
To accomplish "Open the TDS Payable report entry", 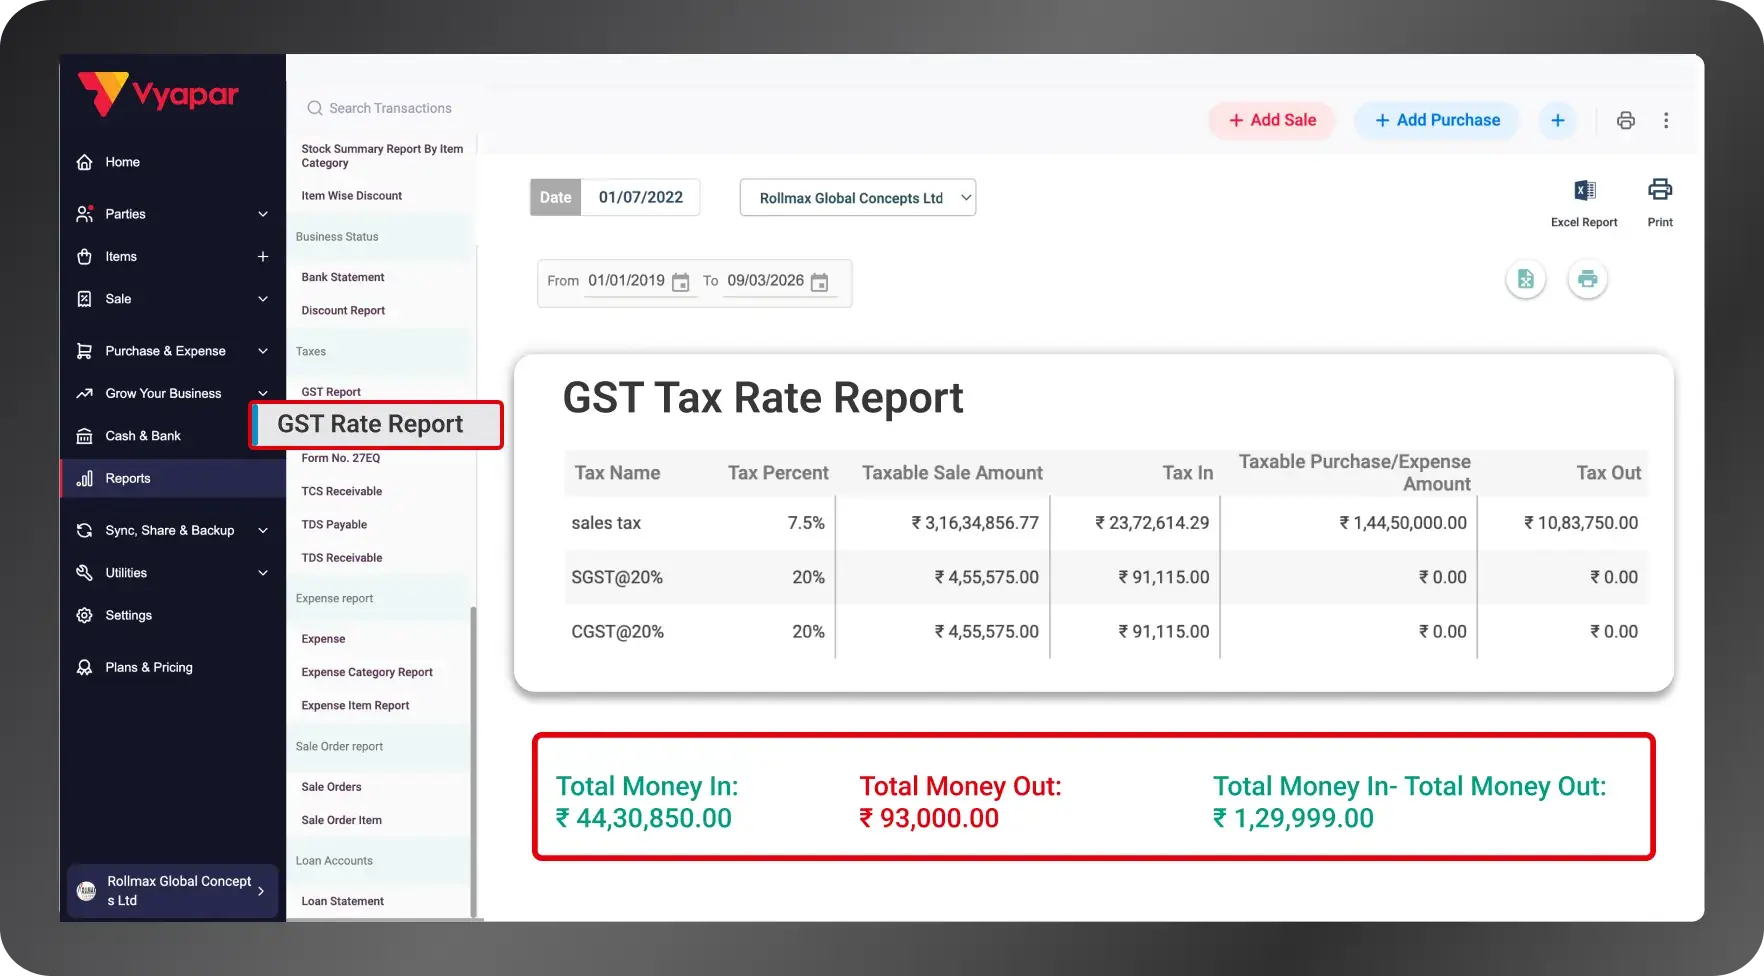I will click(334, 524).
